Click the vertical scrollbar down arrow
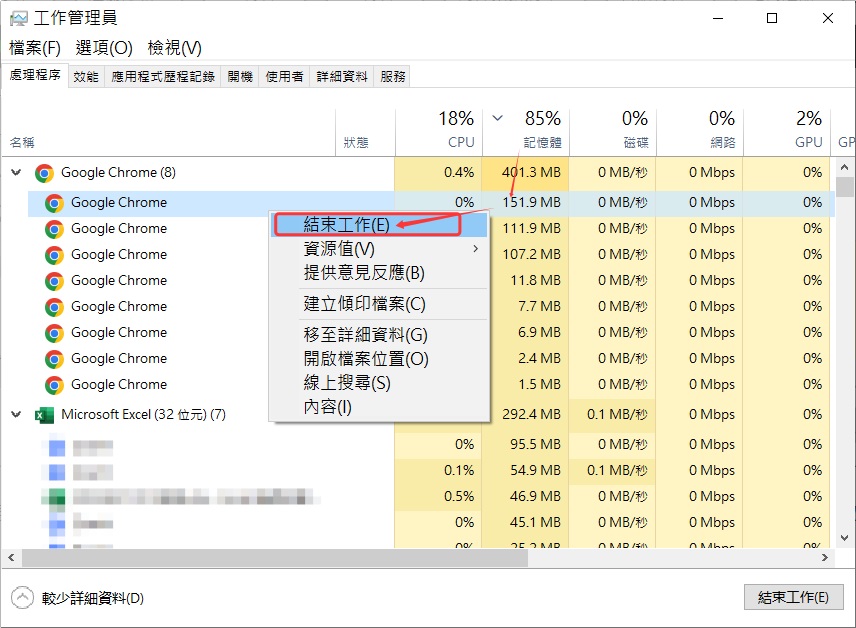Screen dimensions: 856x628 [845, 538]
